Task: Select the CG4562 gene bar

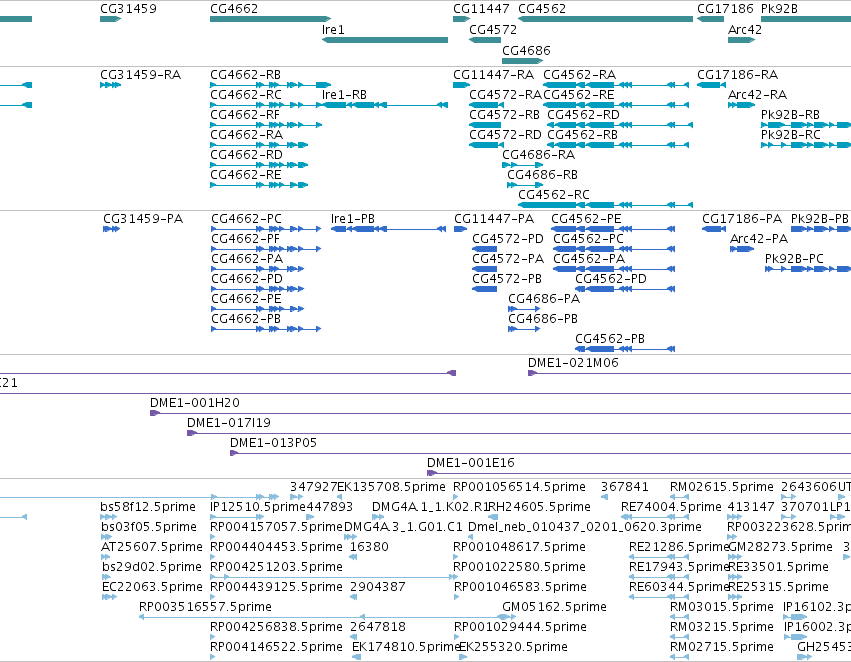Action: (x=606, y=19)
